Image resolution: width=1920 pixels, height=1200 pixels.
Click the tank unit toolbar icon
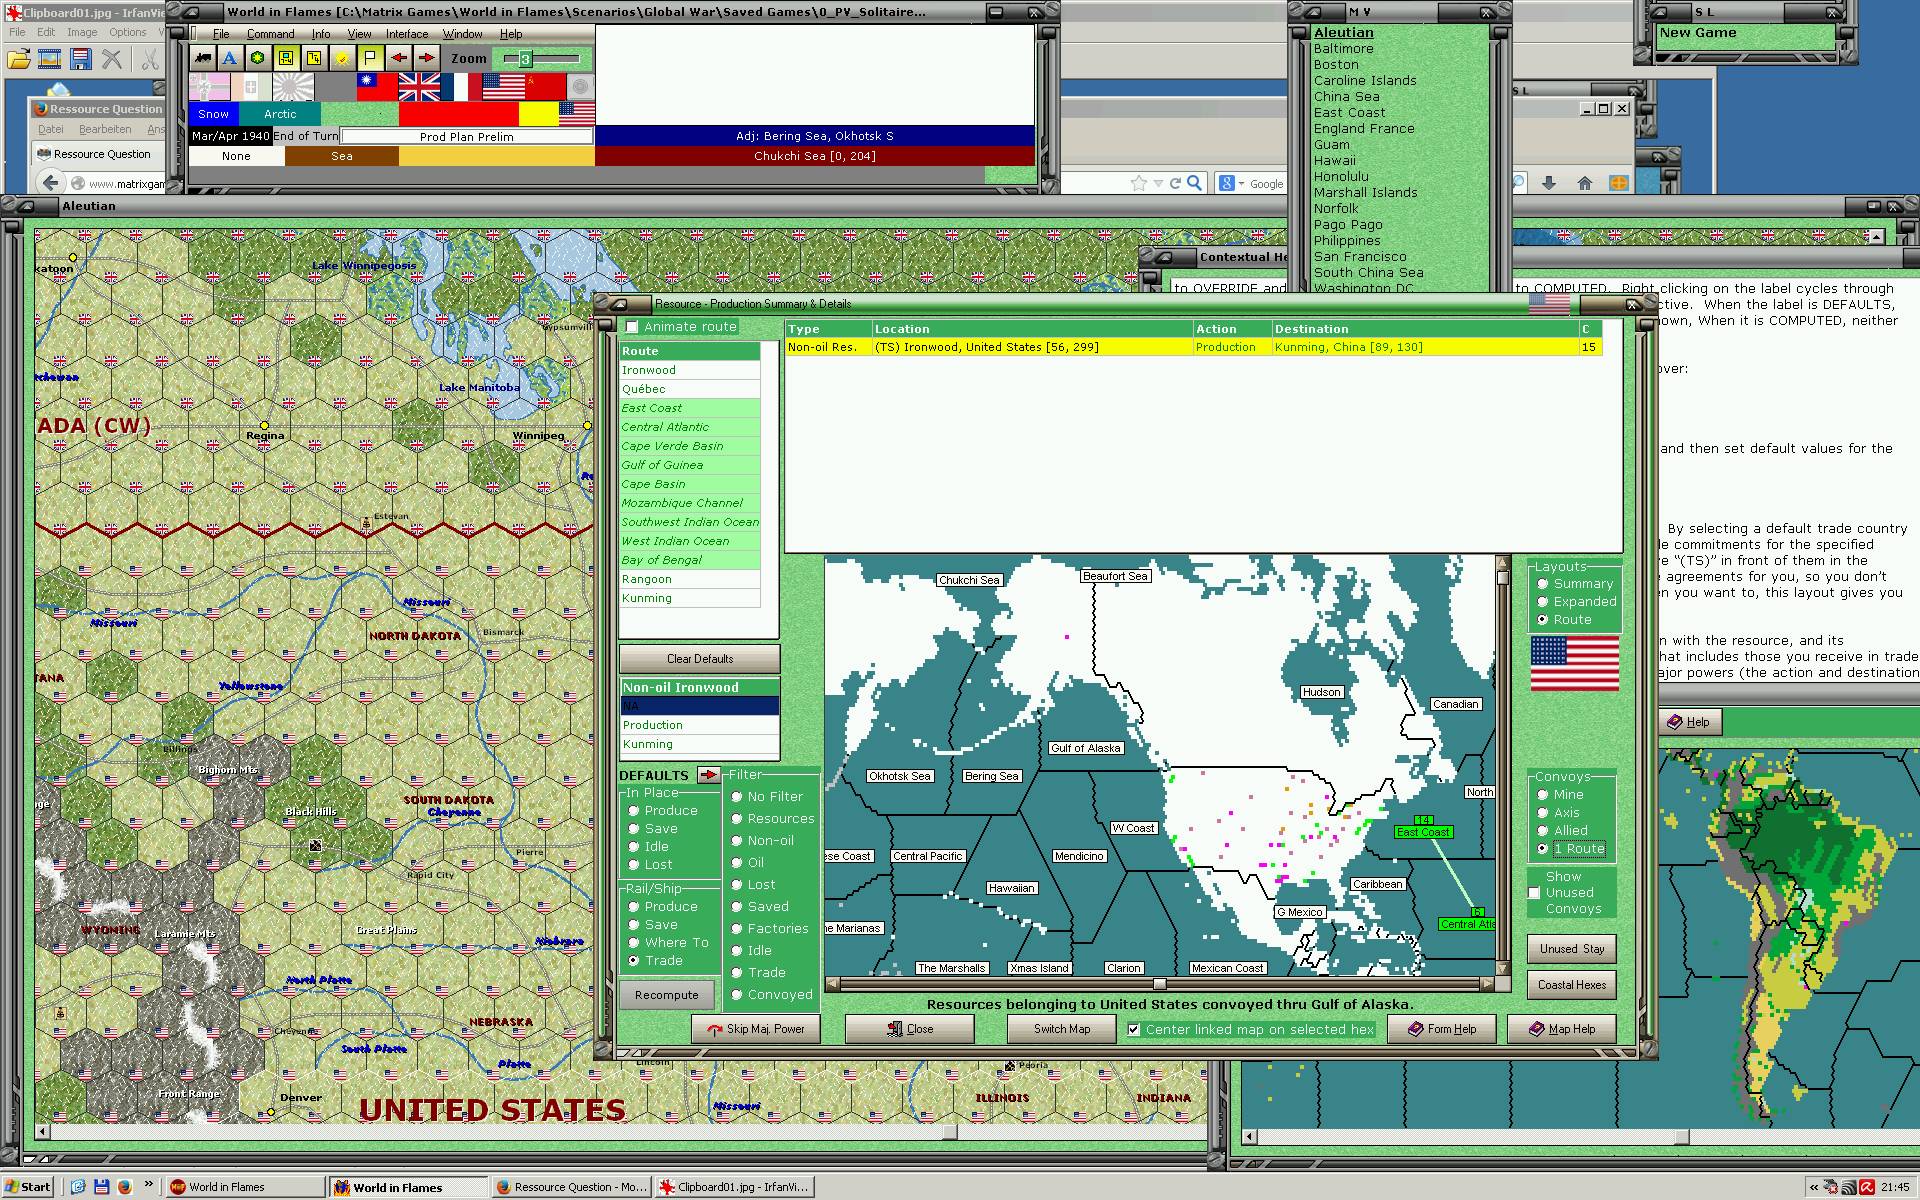tap(204, 58)
